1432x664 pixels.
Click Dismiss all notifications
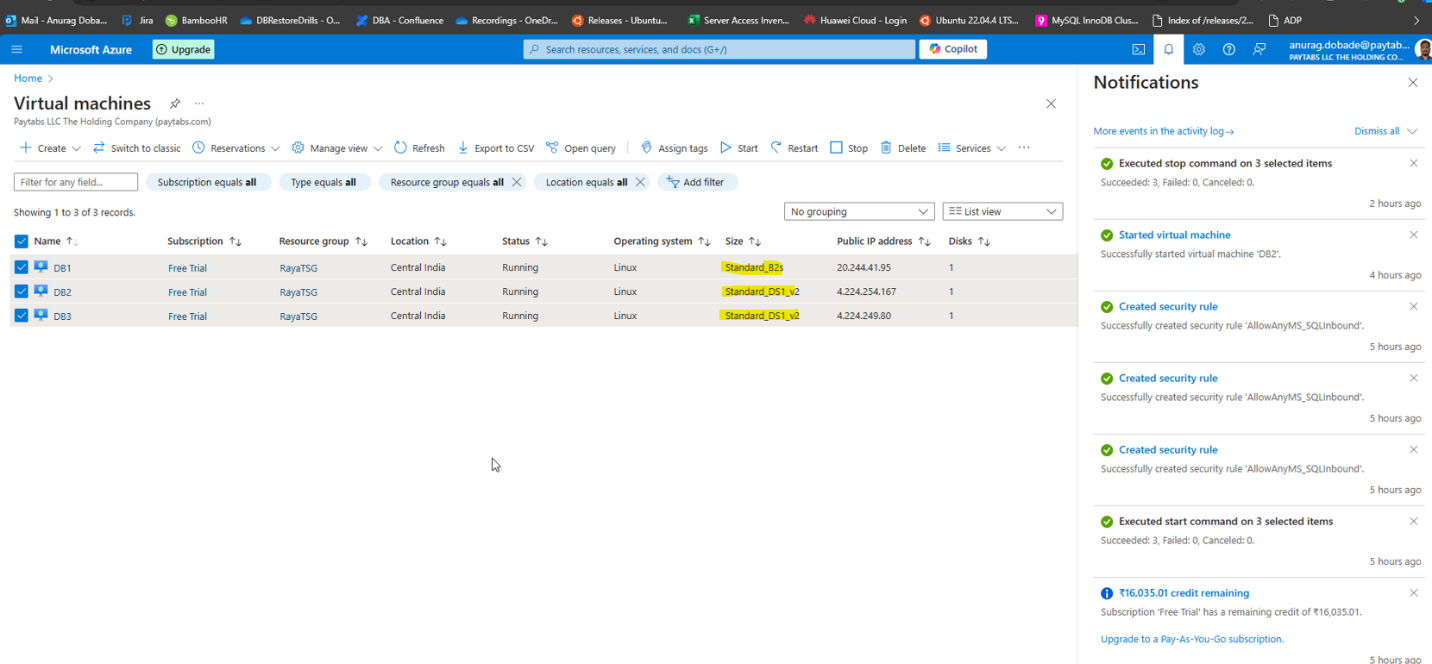1376,131
